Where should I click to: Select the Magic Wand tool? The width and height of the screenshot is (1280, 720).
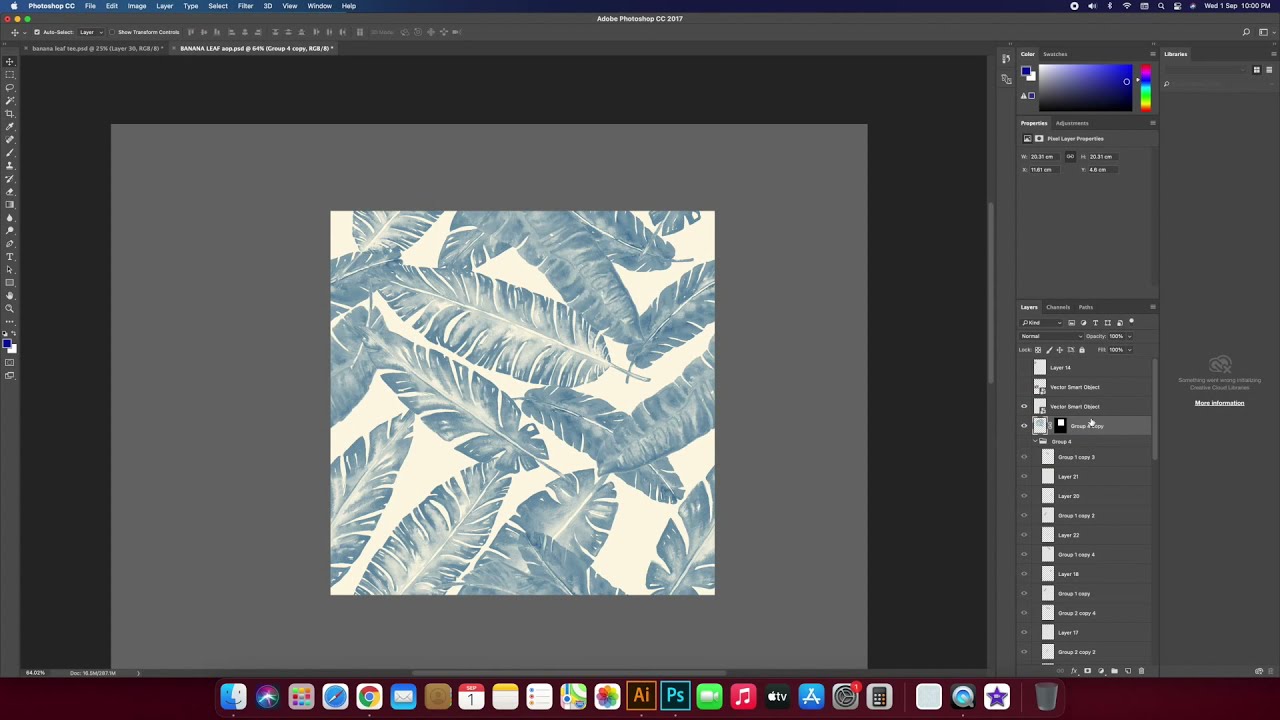pos(10,99)
